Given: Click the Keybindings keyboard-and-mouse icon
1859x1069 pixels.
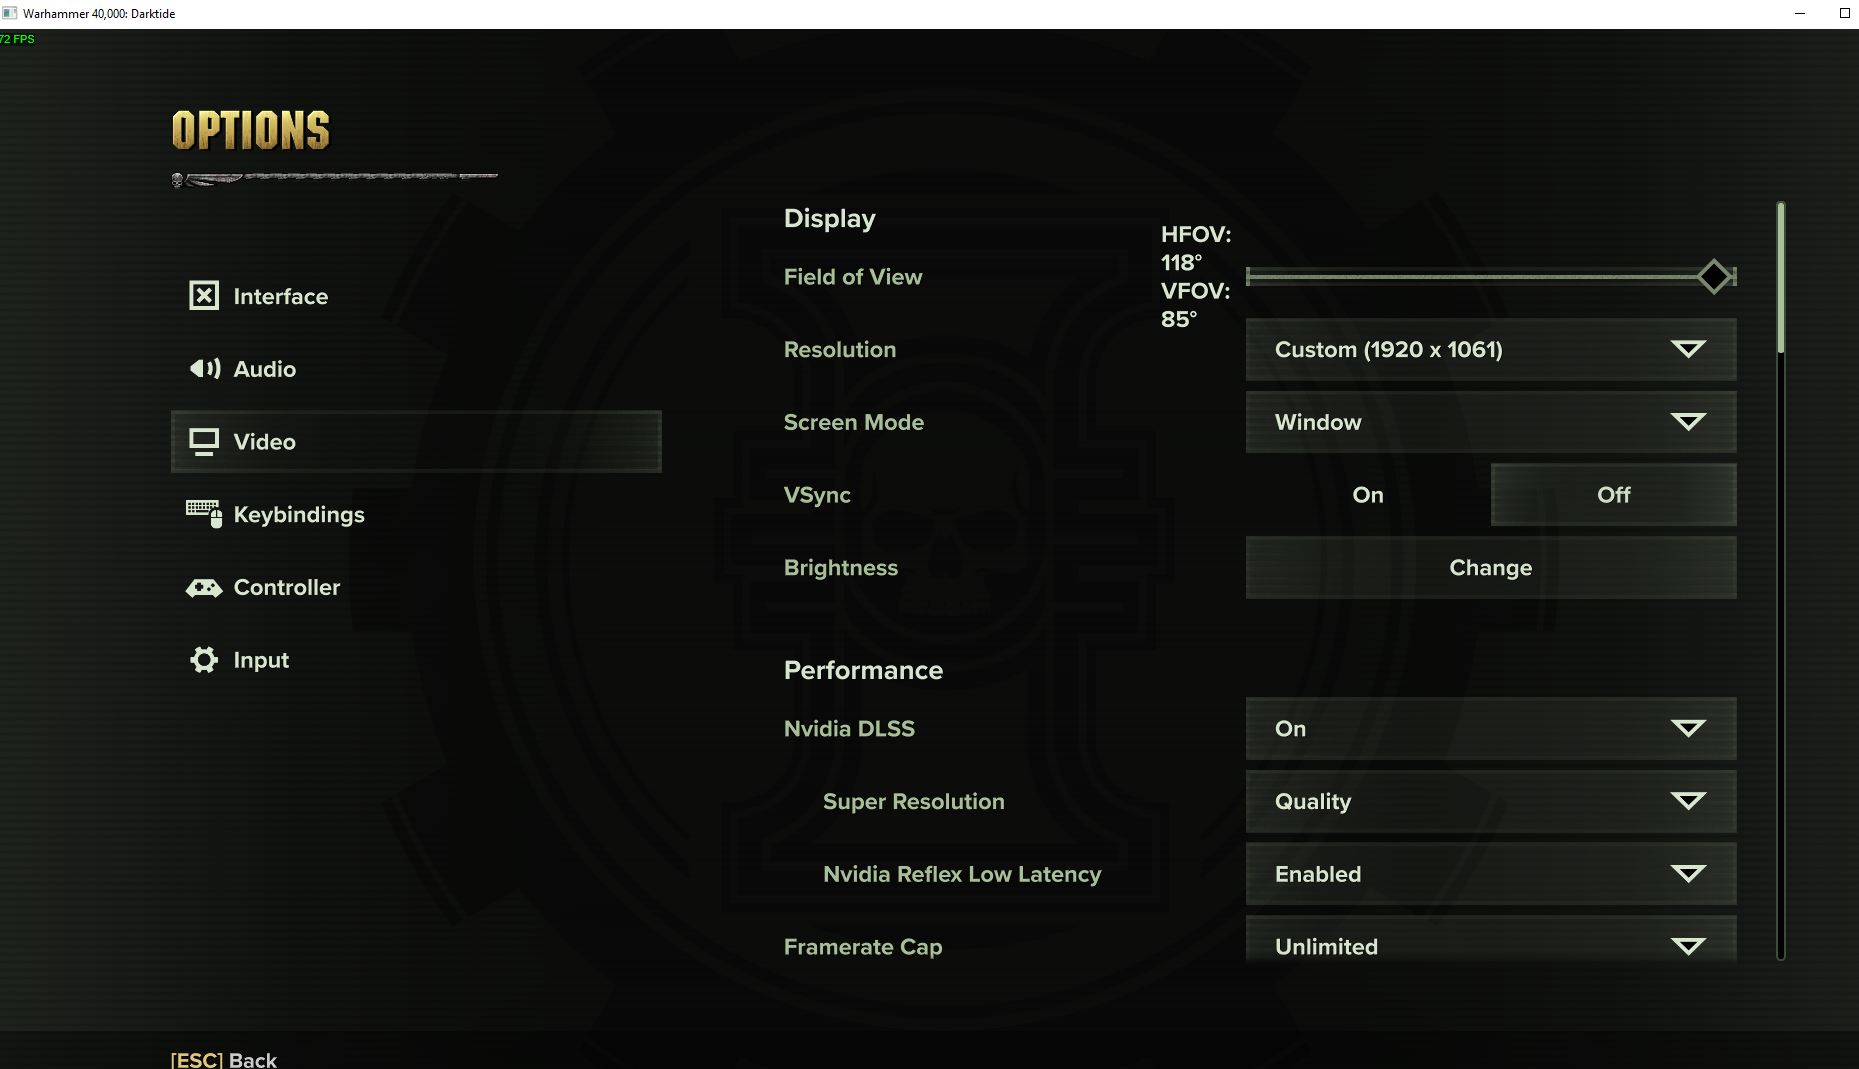Looking at the screenshot, I should click(204, 514).
